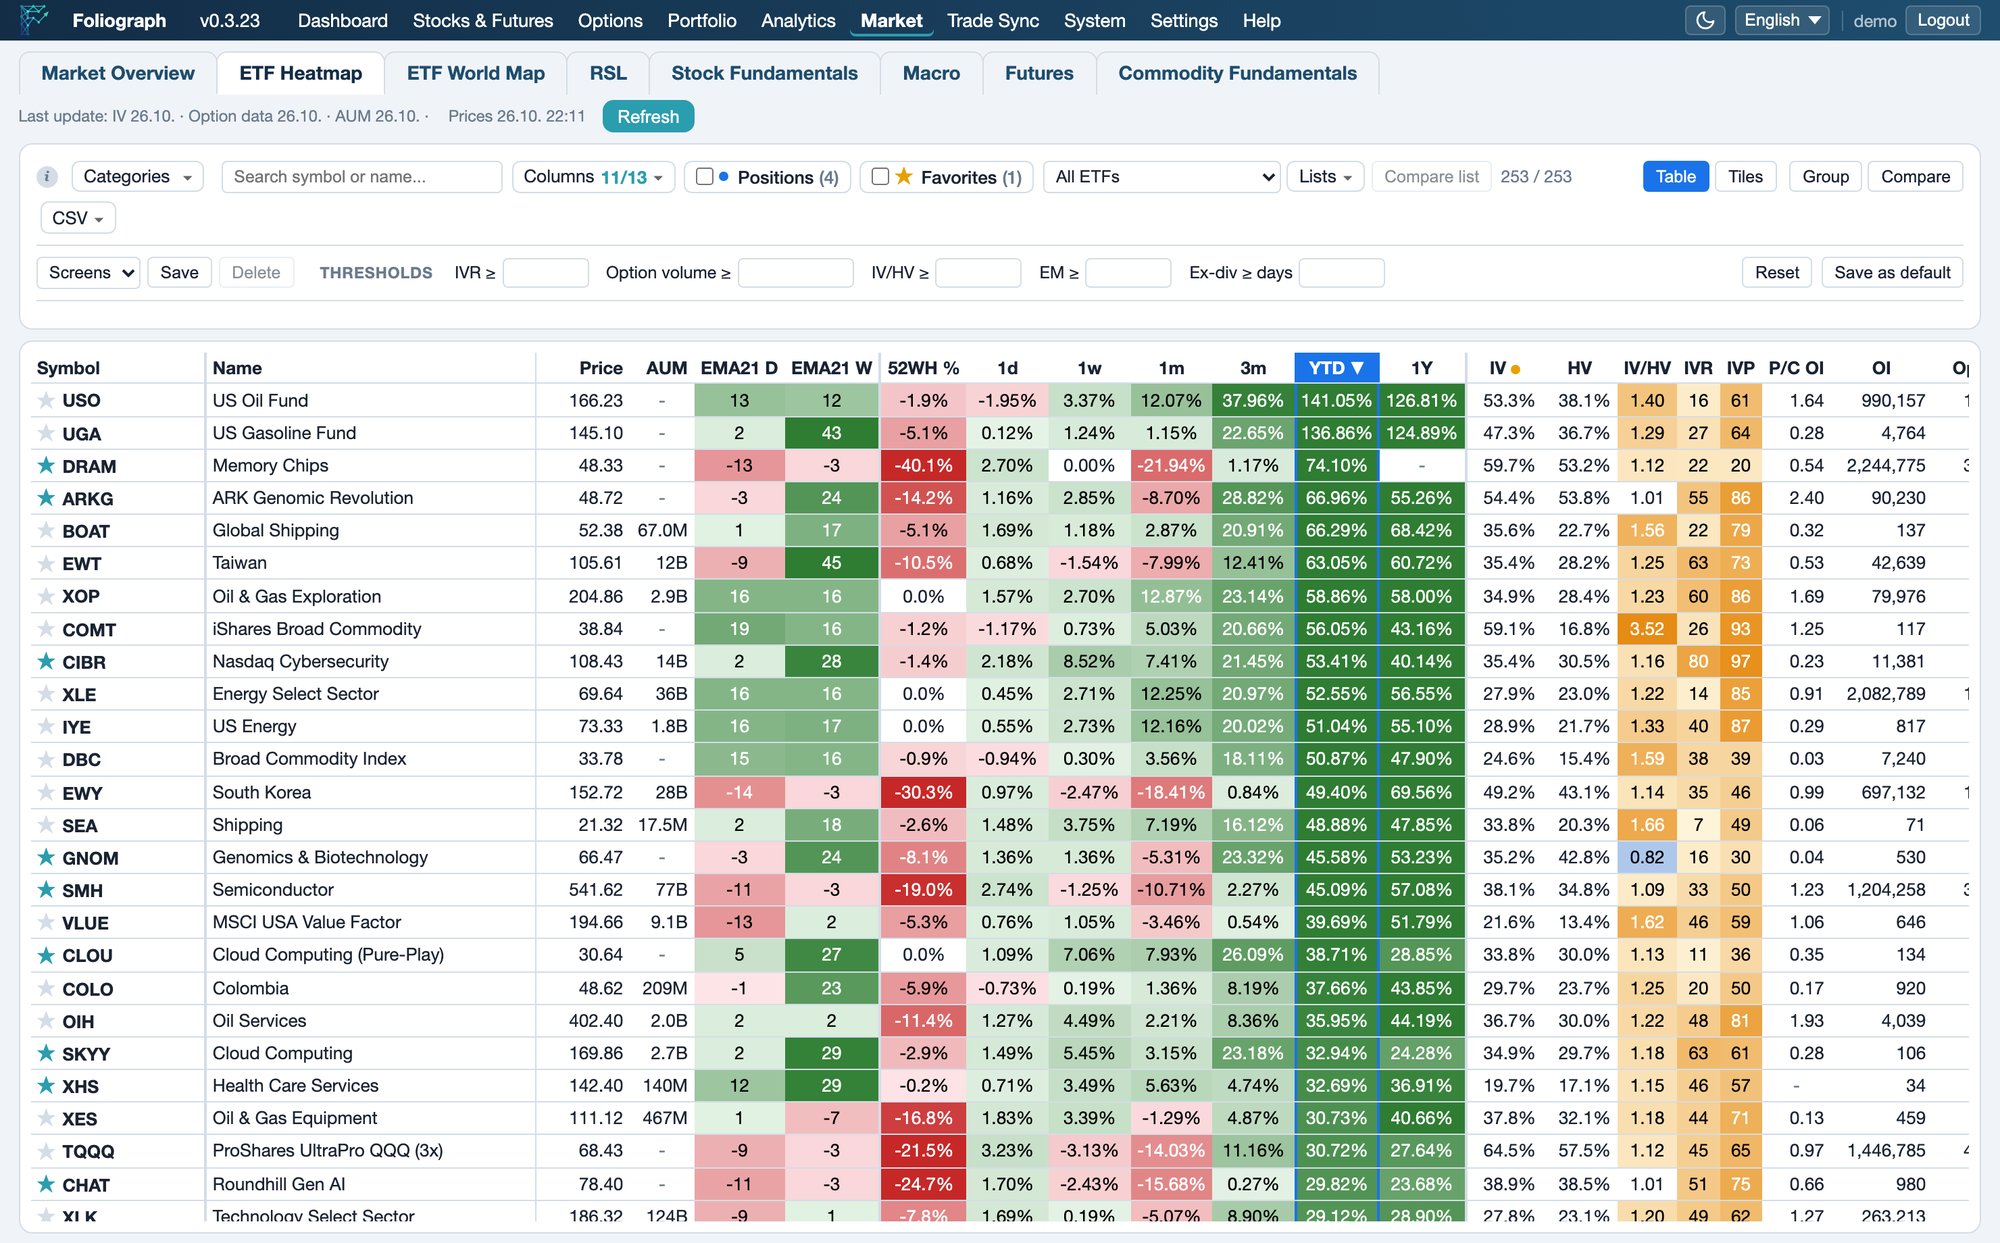Focus the Search symbol or name field
Viewport: 2000px width, 1243px height.
click(361, 177)
